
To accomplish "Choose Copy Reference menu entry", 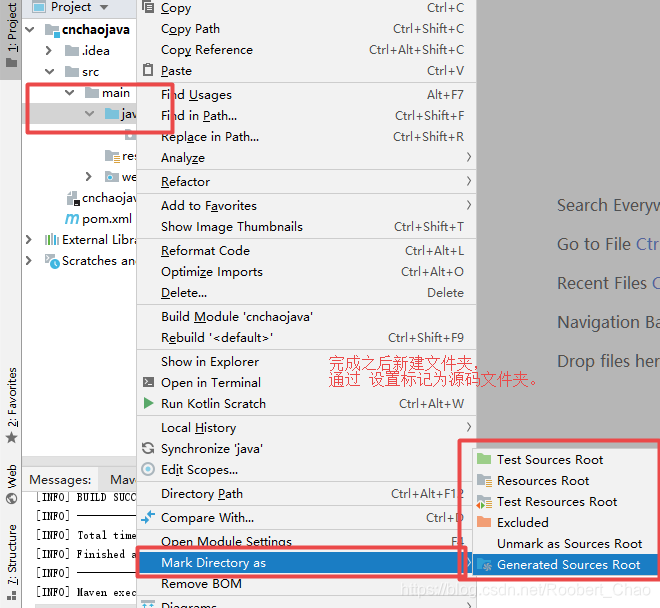I will 306,50.
